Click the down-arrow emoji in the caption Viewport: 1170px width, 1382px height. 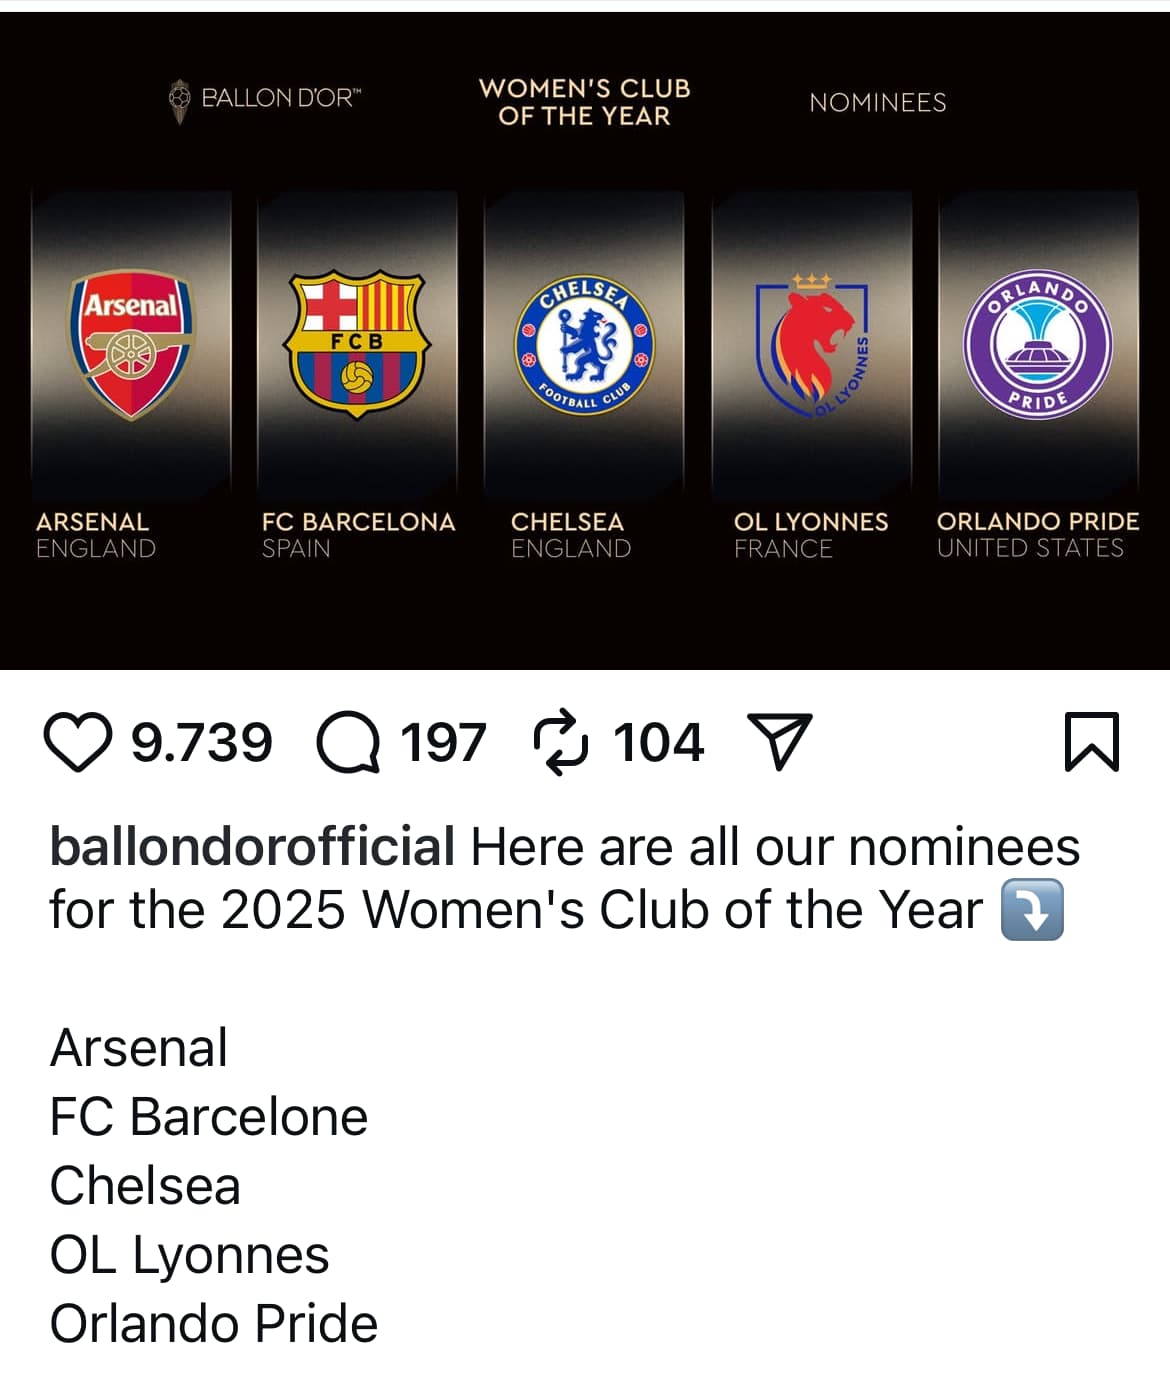point(1032,910)
